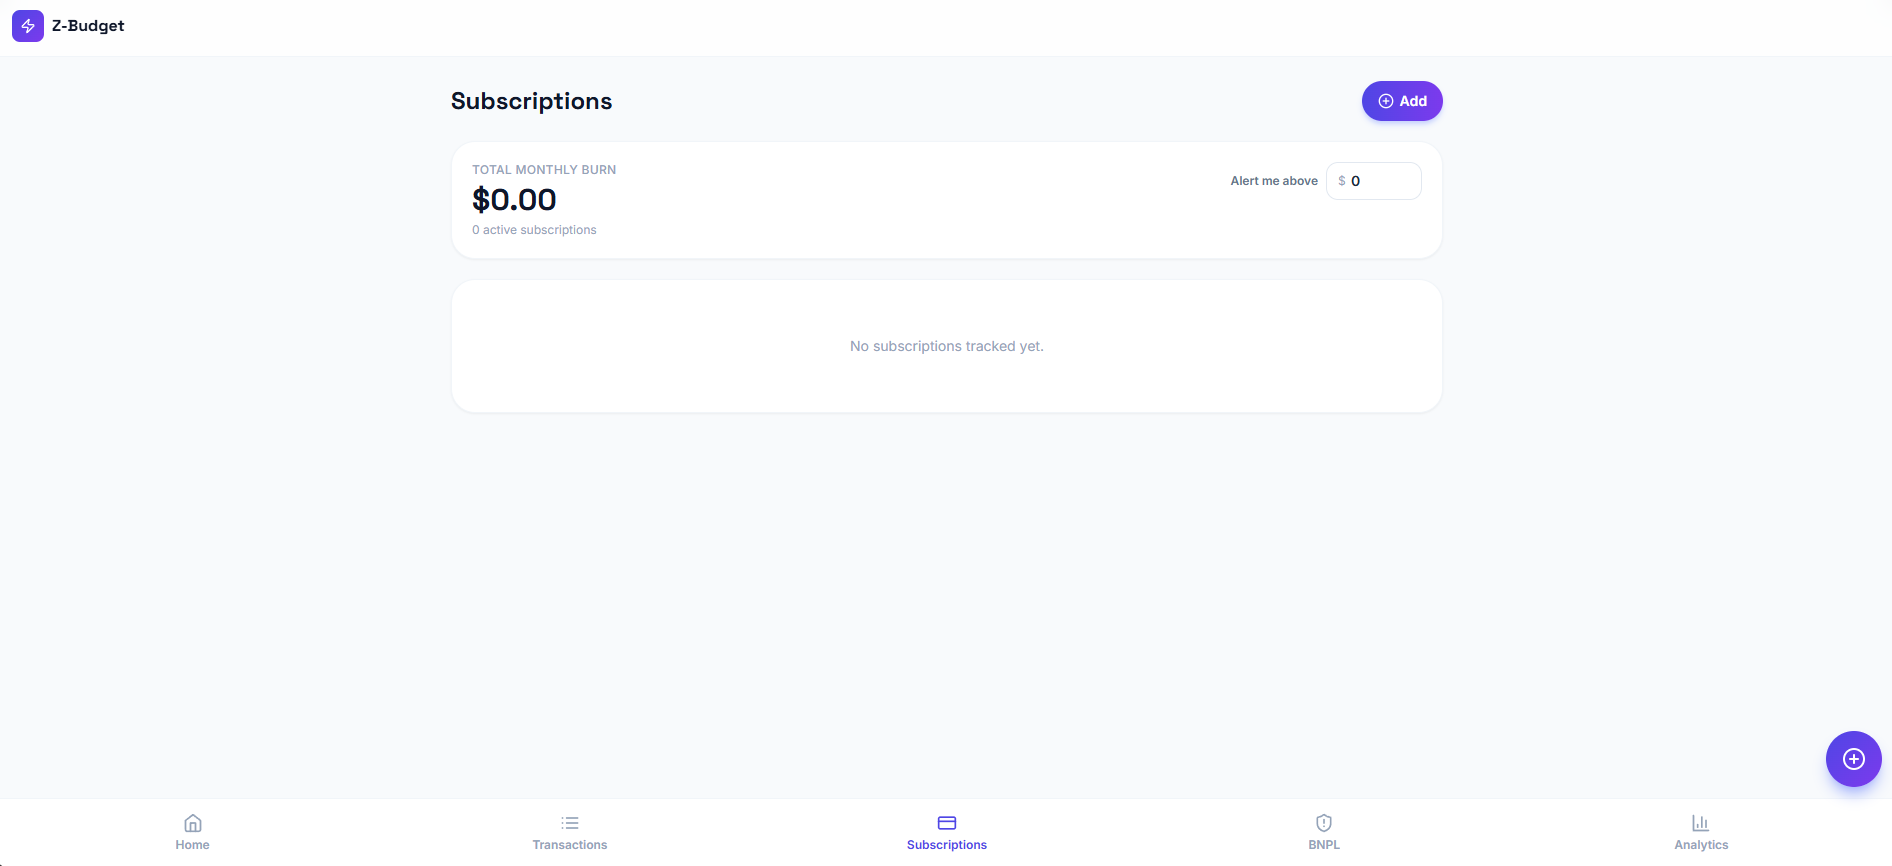The height and width of the screenshot is (866, 1892).
Task: Click the Add subscription button
Action: [x=1402, y=101]
